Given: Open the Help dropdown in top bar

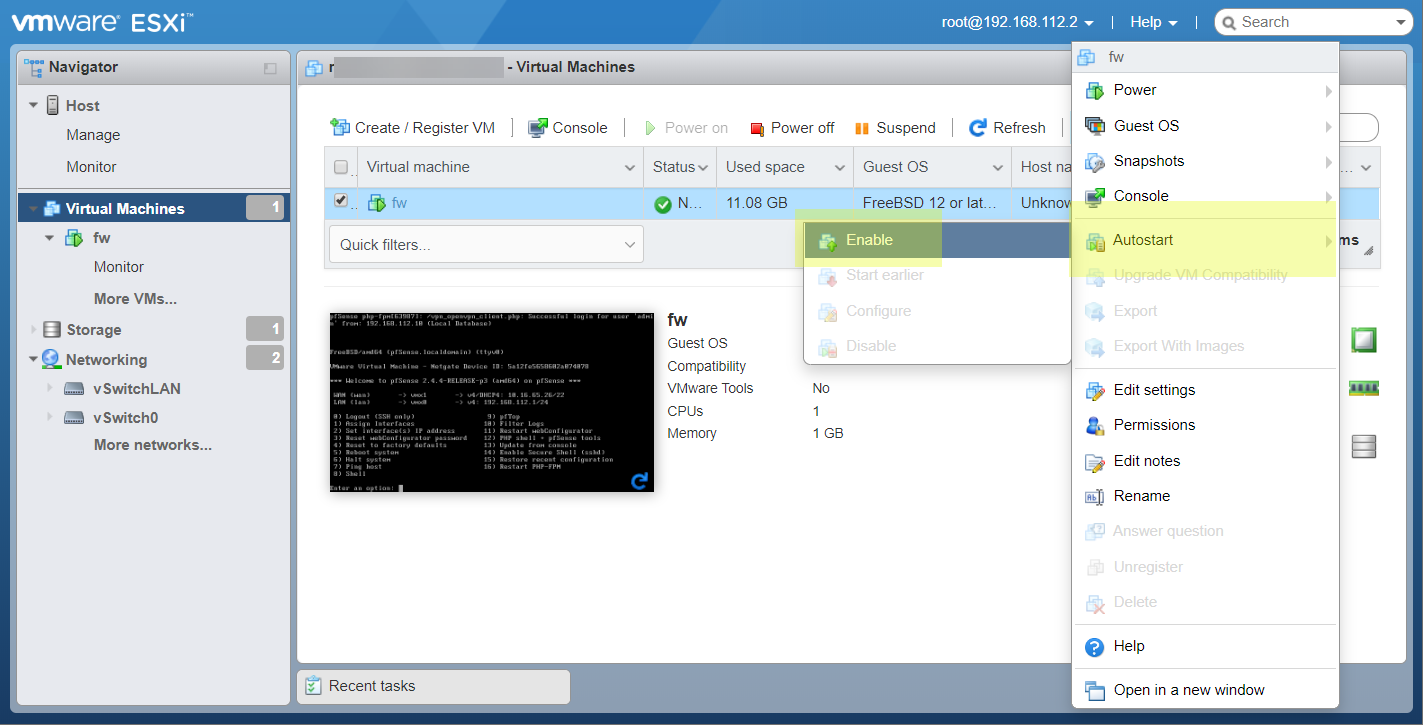Looking at the screenshot, I should pyautogui.click(x=1154, y=22).
